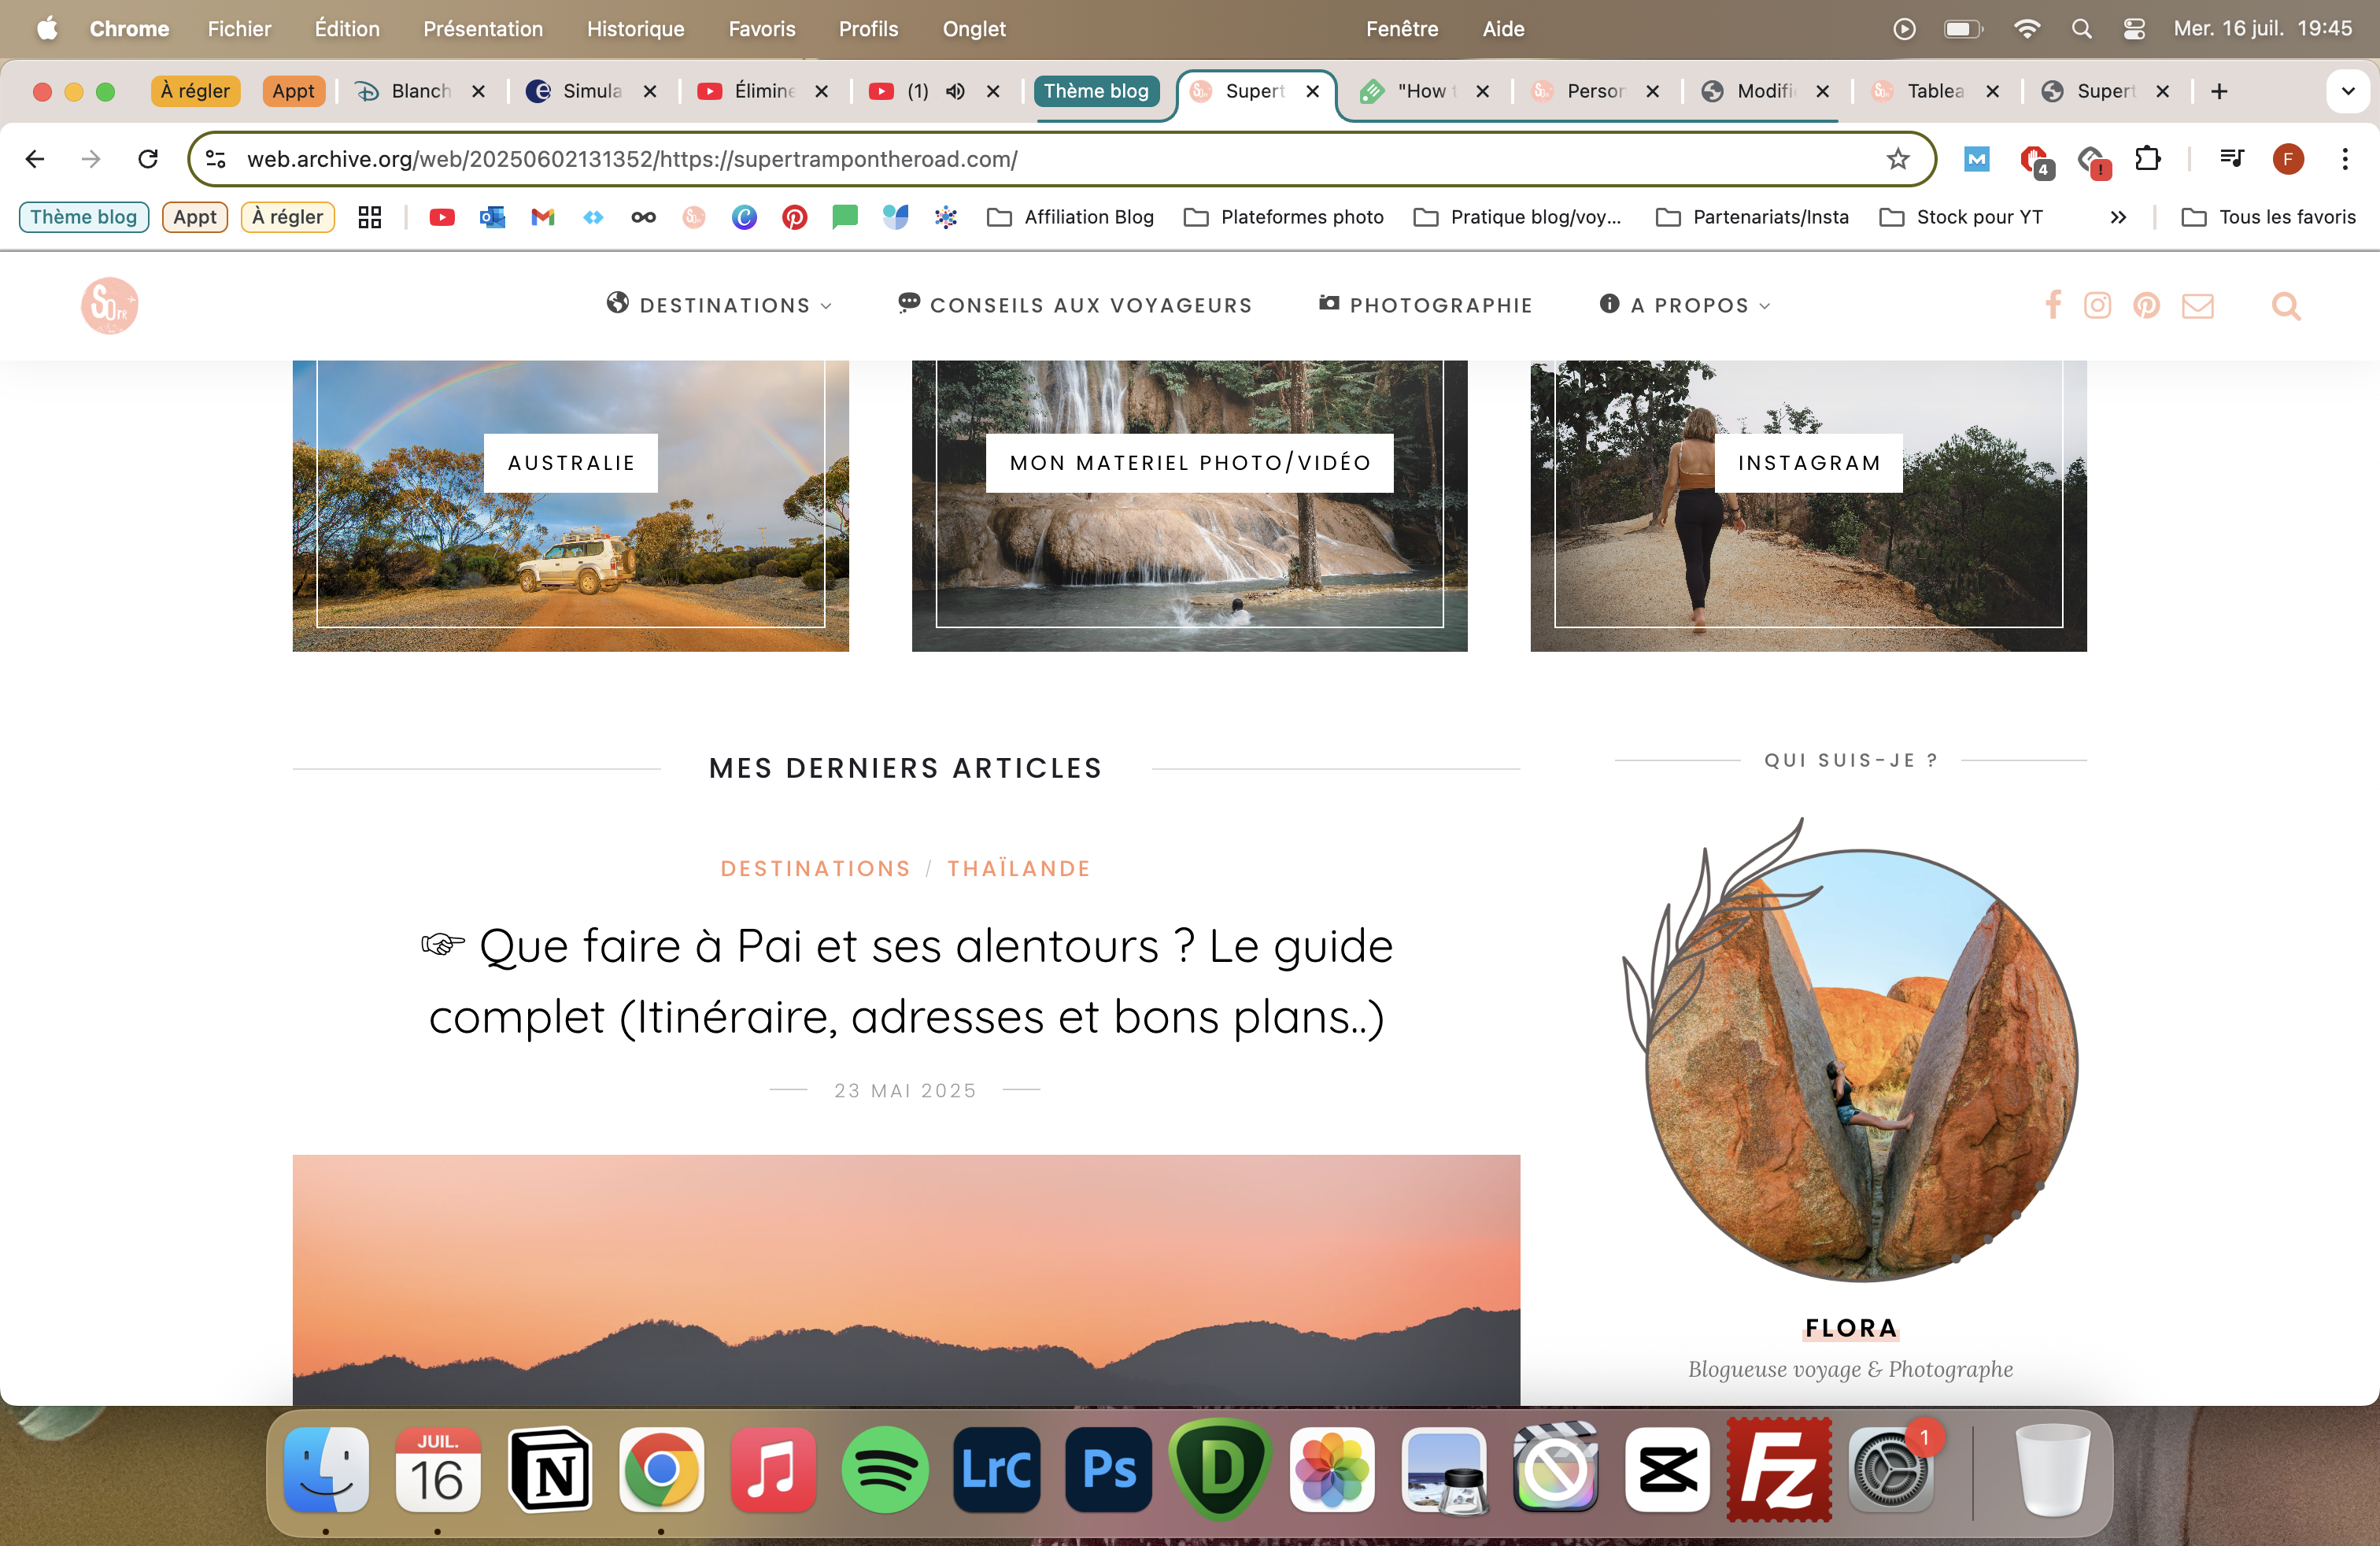This screenshot has height=1546, width=2380.
Task: Mute the playing YouTube tab audio
Action: 955,91
